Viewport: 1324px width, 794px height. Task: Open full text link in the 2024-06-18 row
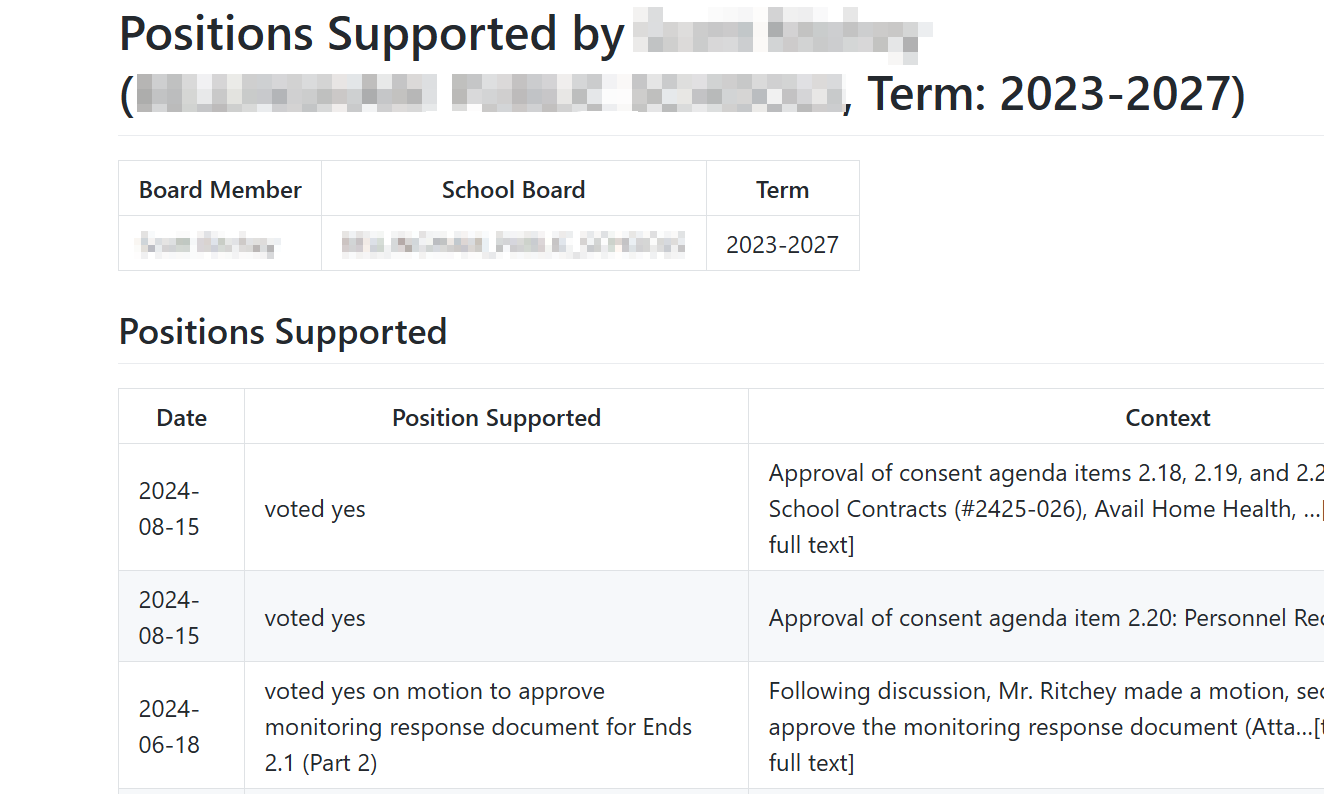811,763
